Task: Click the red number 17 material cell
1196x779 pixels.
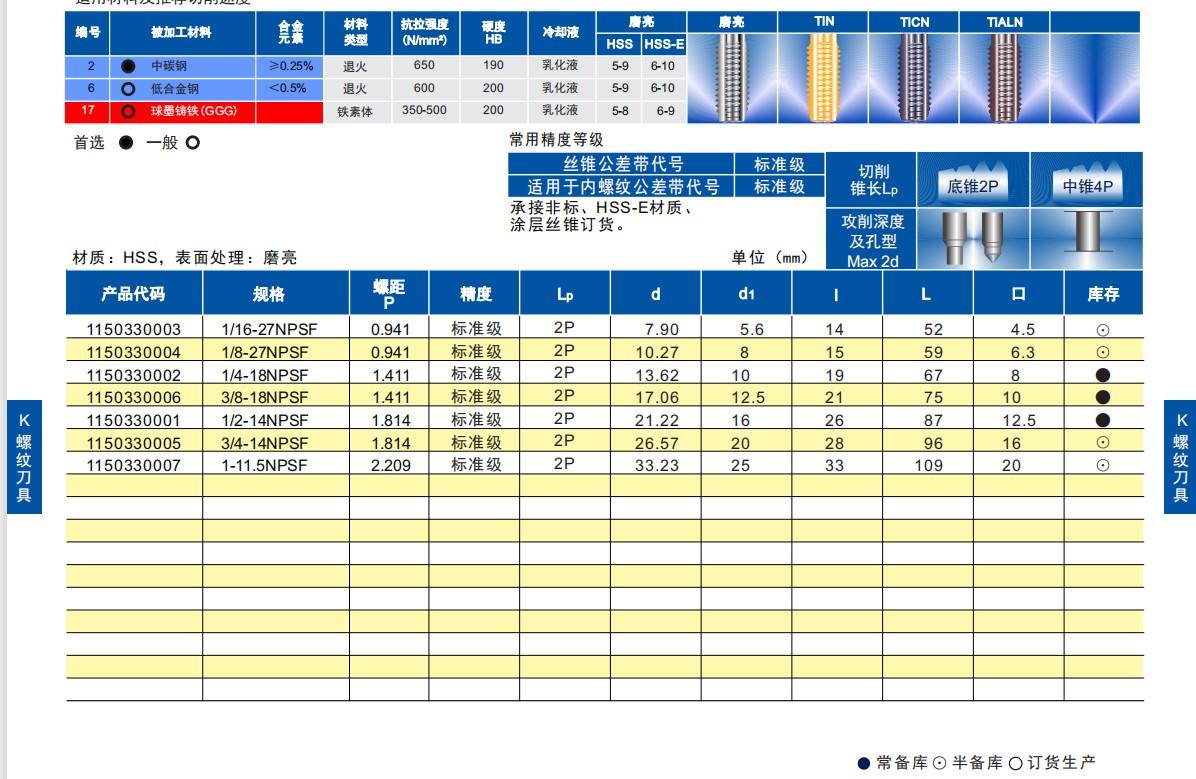Action: pyautogui.click(x=88, y=111)
